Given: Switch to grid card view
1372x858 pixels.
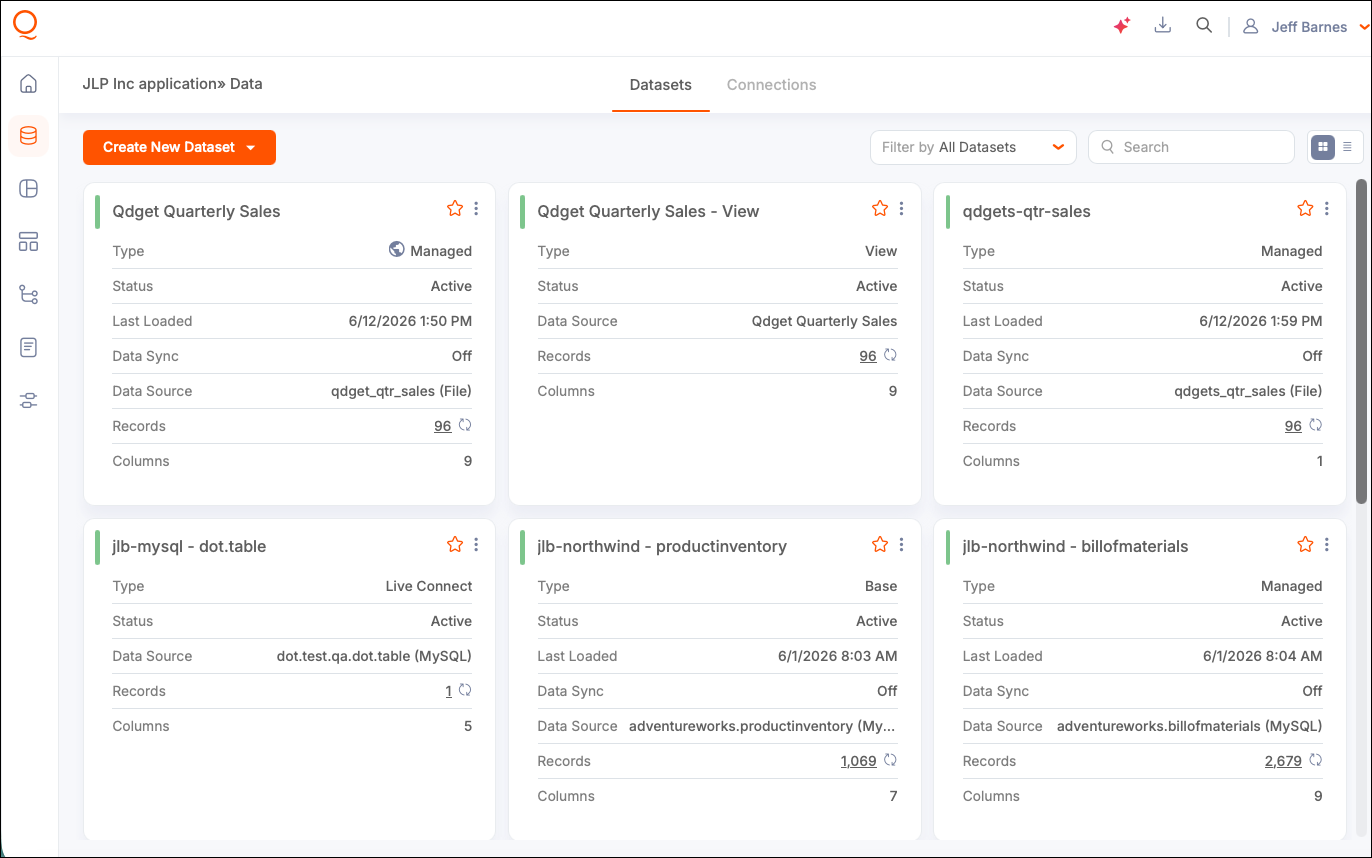Looking at the screenshot, I should (x=1323, y=147).
